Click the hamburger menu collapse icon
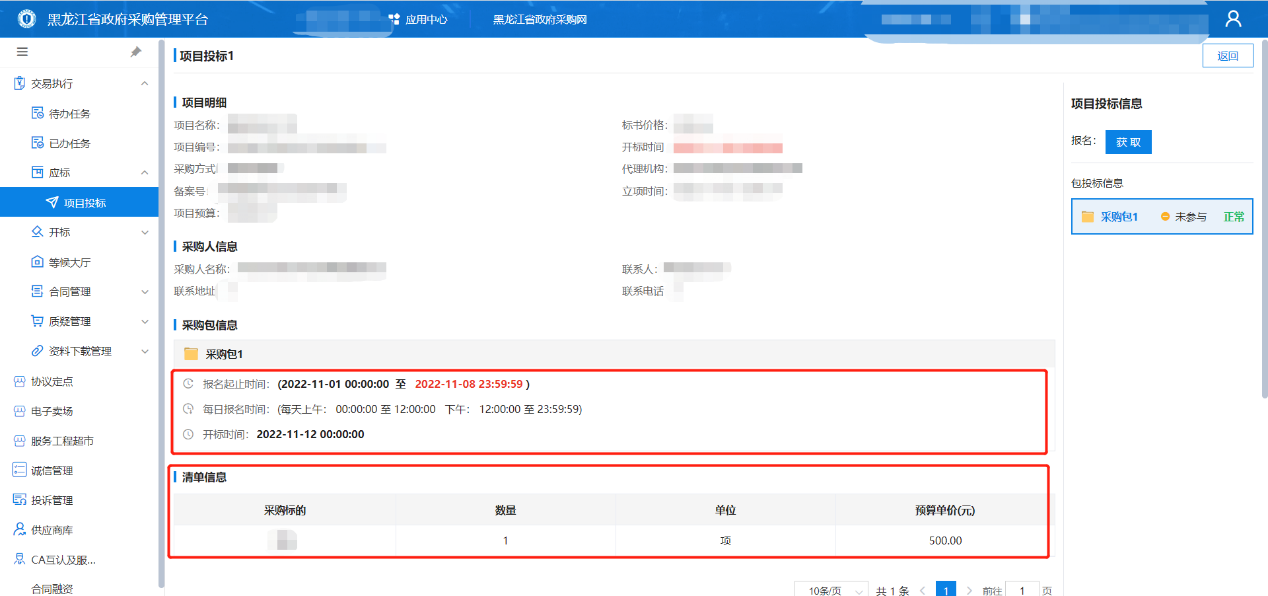 (22, 52)
